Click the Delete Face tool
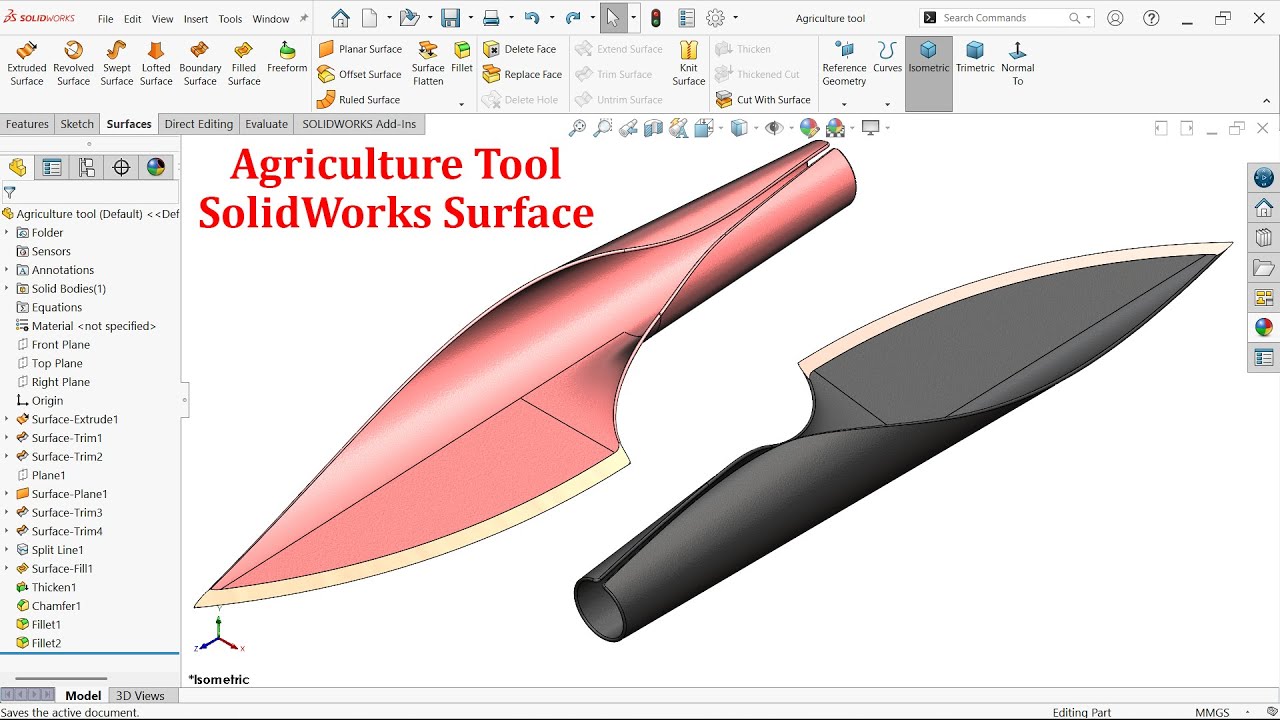1280x720 pixels. pos(520,49)
